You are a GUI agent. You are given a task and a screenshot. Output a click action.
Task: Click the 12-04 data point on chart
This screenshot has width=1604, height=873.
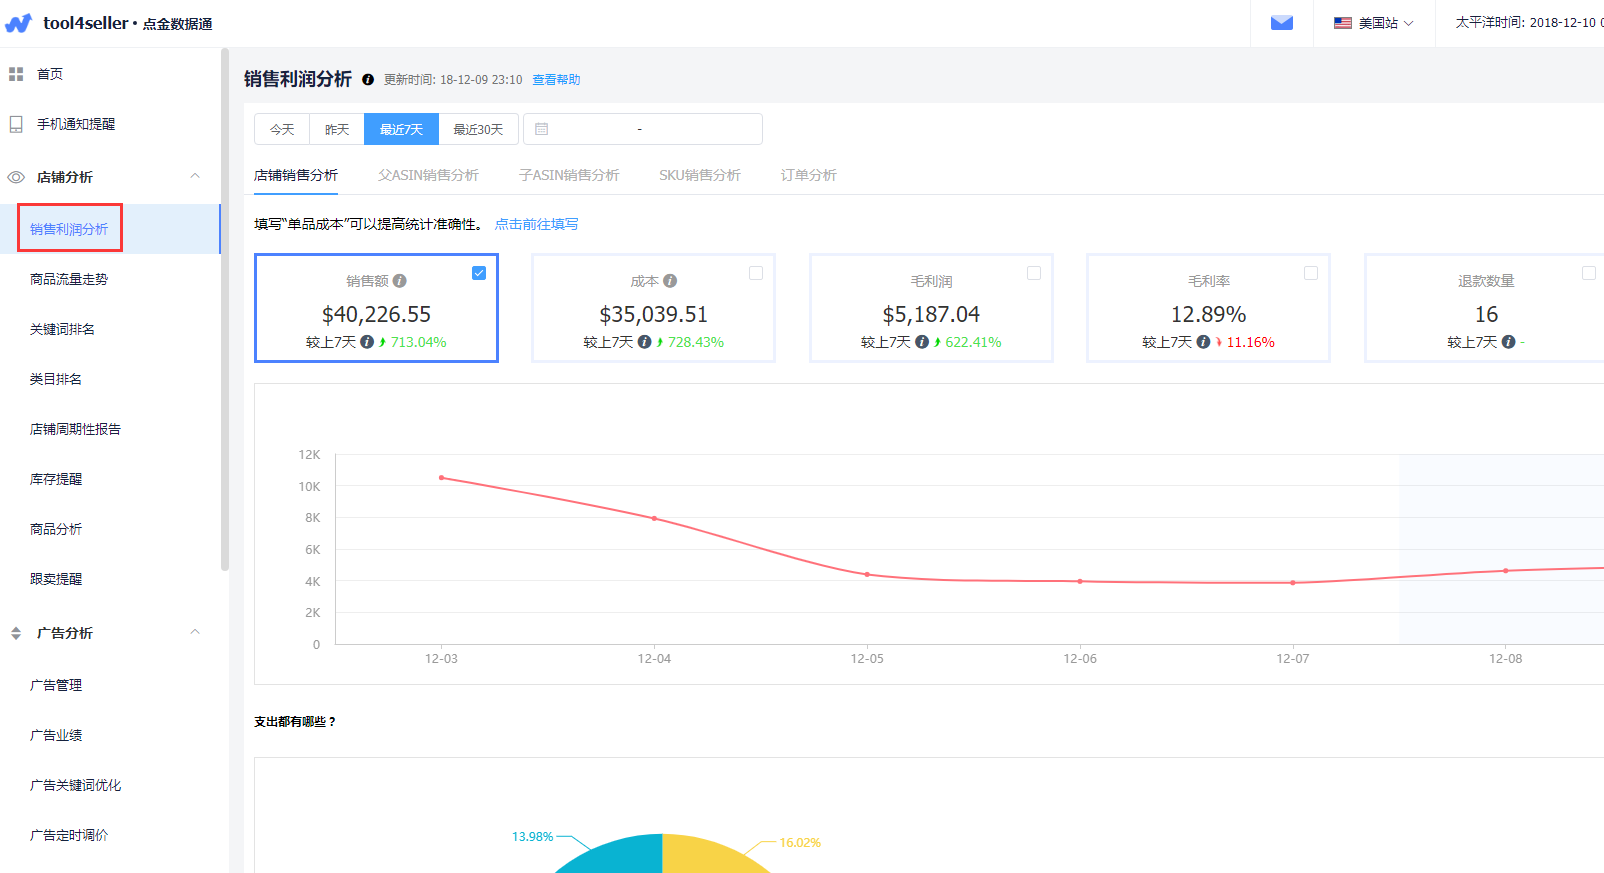point(654,518)
